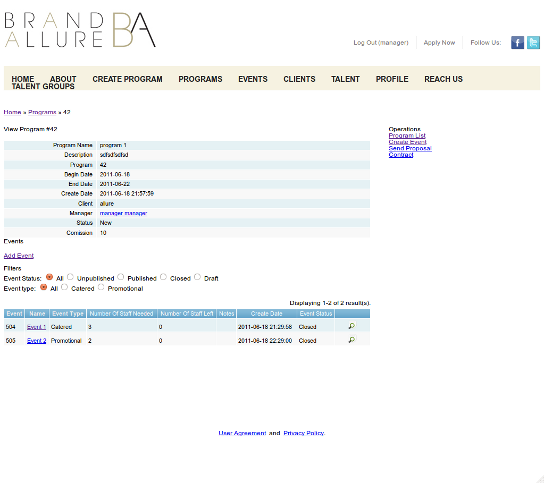Click the Brand Allure logo
Screen dimensions: 544x483
(80, 30)
